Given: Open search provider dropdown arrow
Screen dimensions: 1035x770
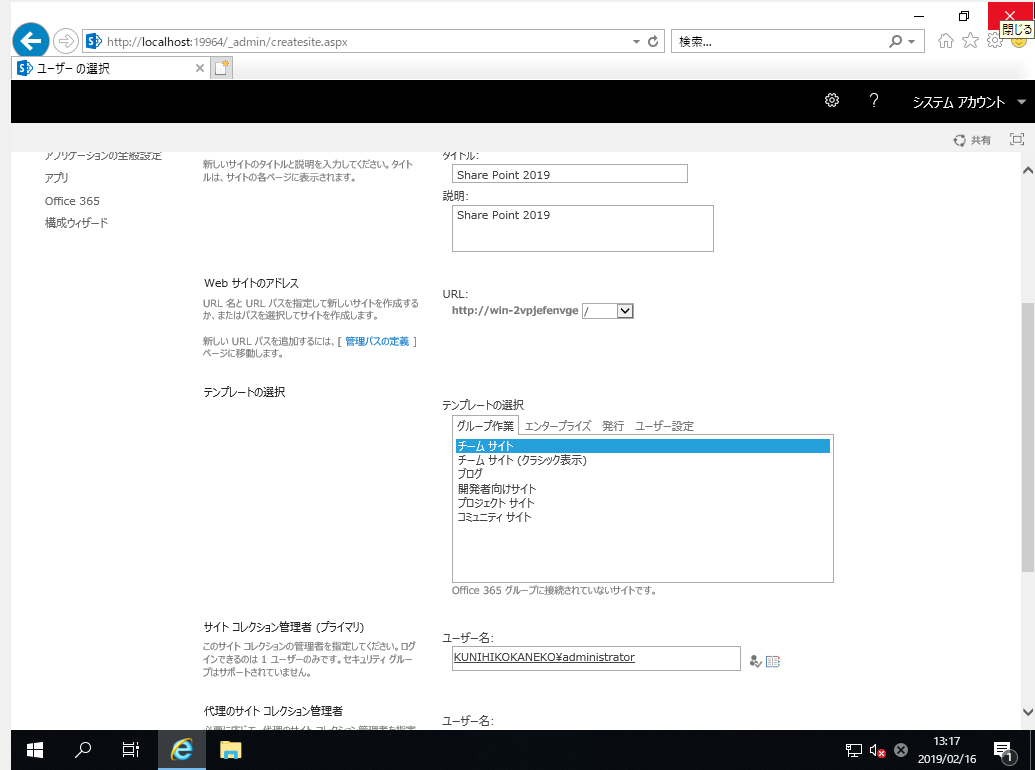Looking at the screenshot, I should (912, 41).
